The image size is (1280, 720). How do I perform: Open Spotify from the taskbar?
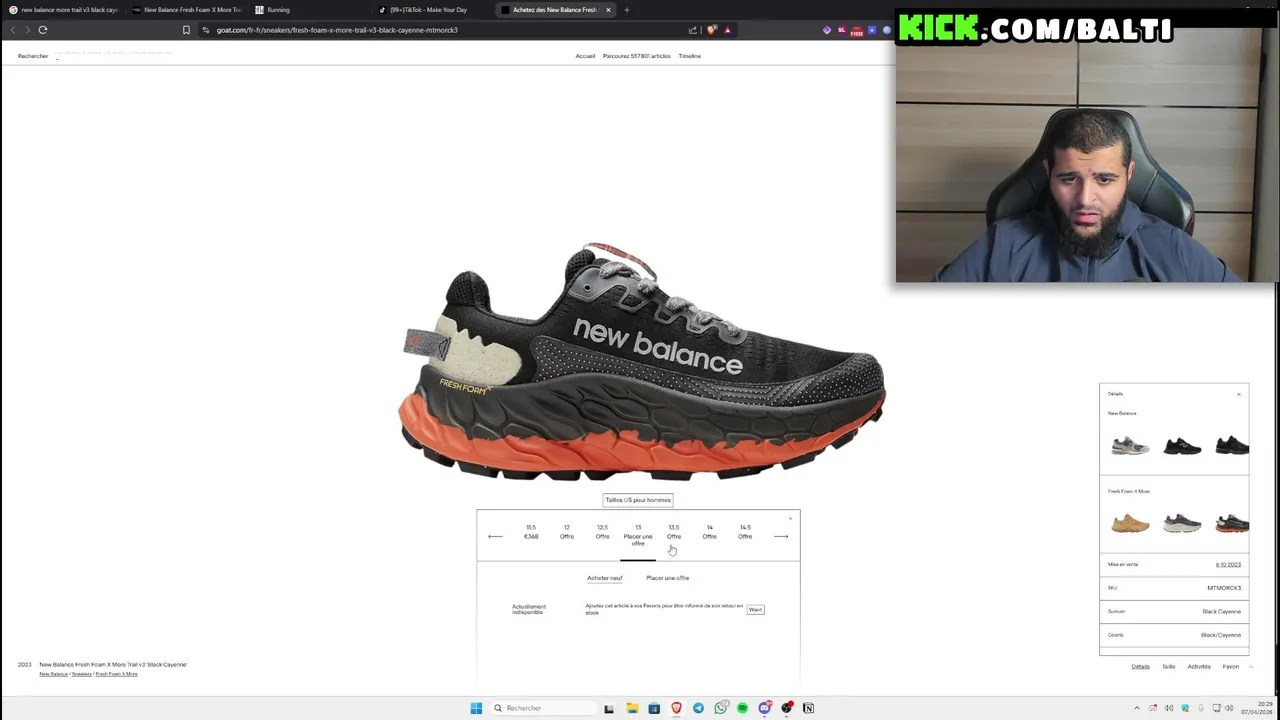point(742,708)
